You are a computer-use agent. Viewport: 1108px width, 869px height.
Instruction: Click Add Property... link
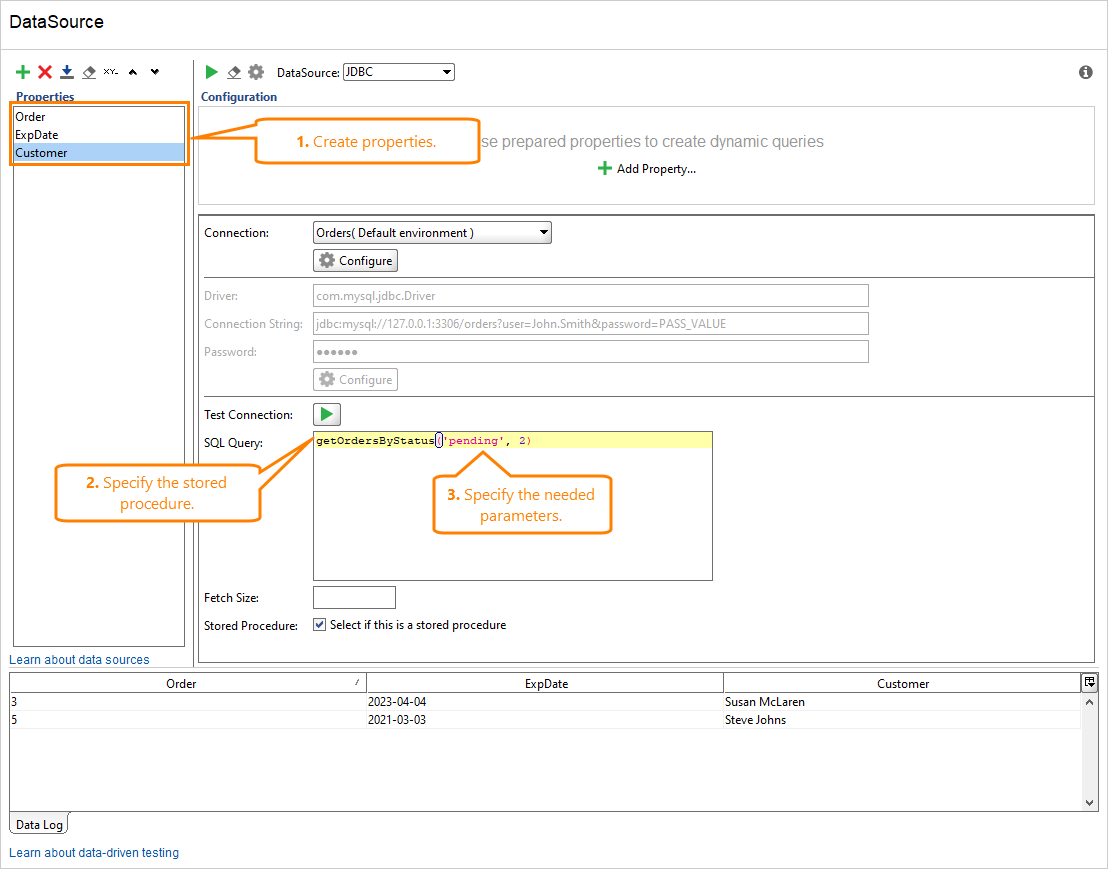coord(647,169)
